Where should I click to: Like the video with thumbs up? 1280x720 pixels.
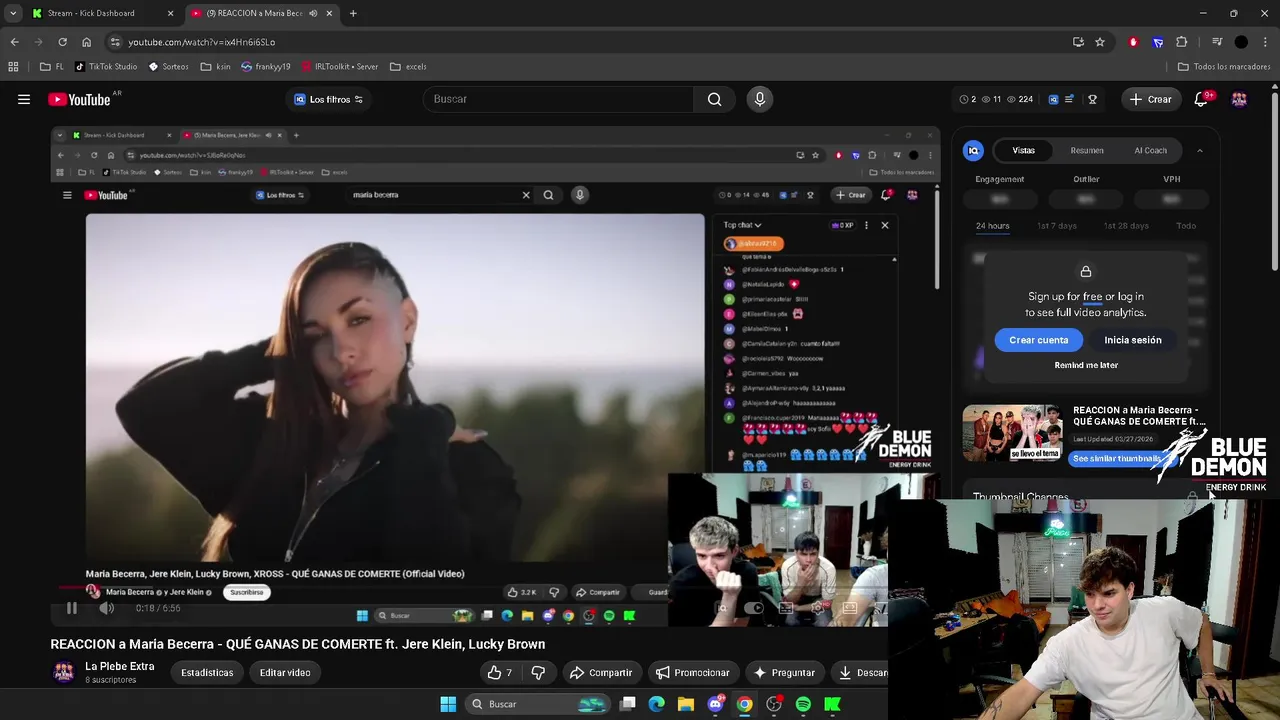[499, 673]
